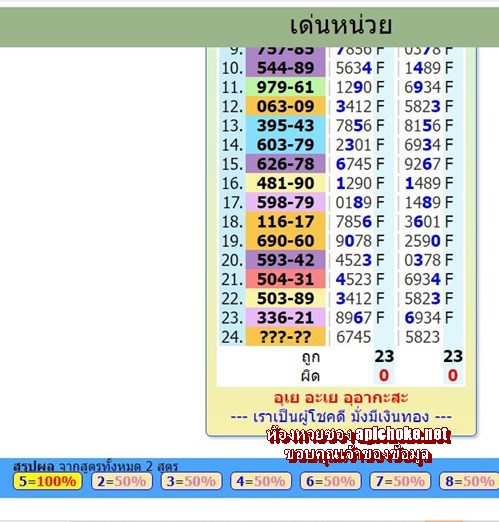The image size is (499, 522).
Task: Click the เด่นหน่วย green header banner
Action: click(x=249, y=27)
